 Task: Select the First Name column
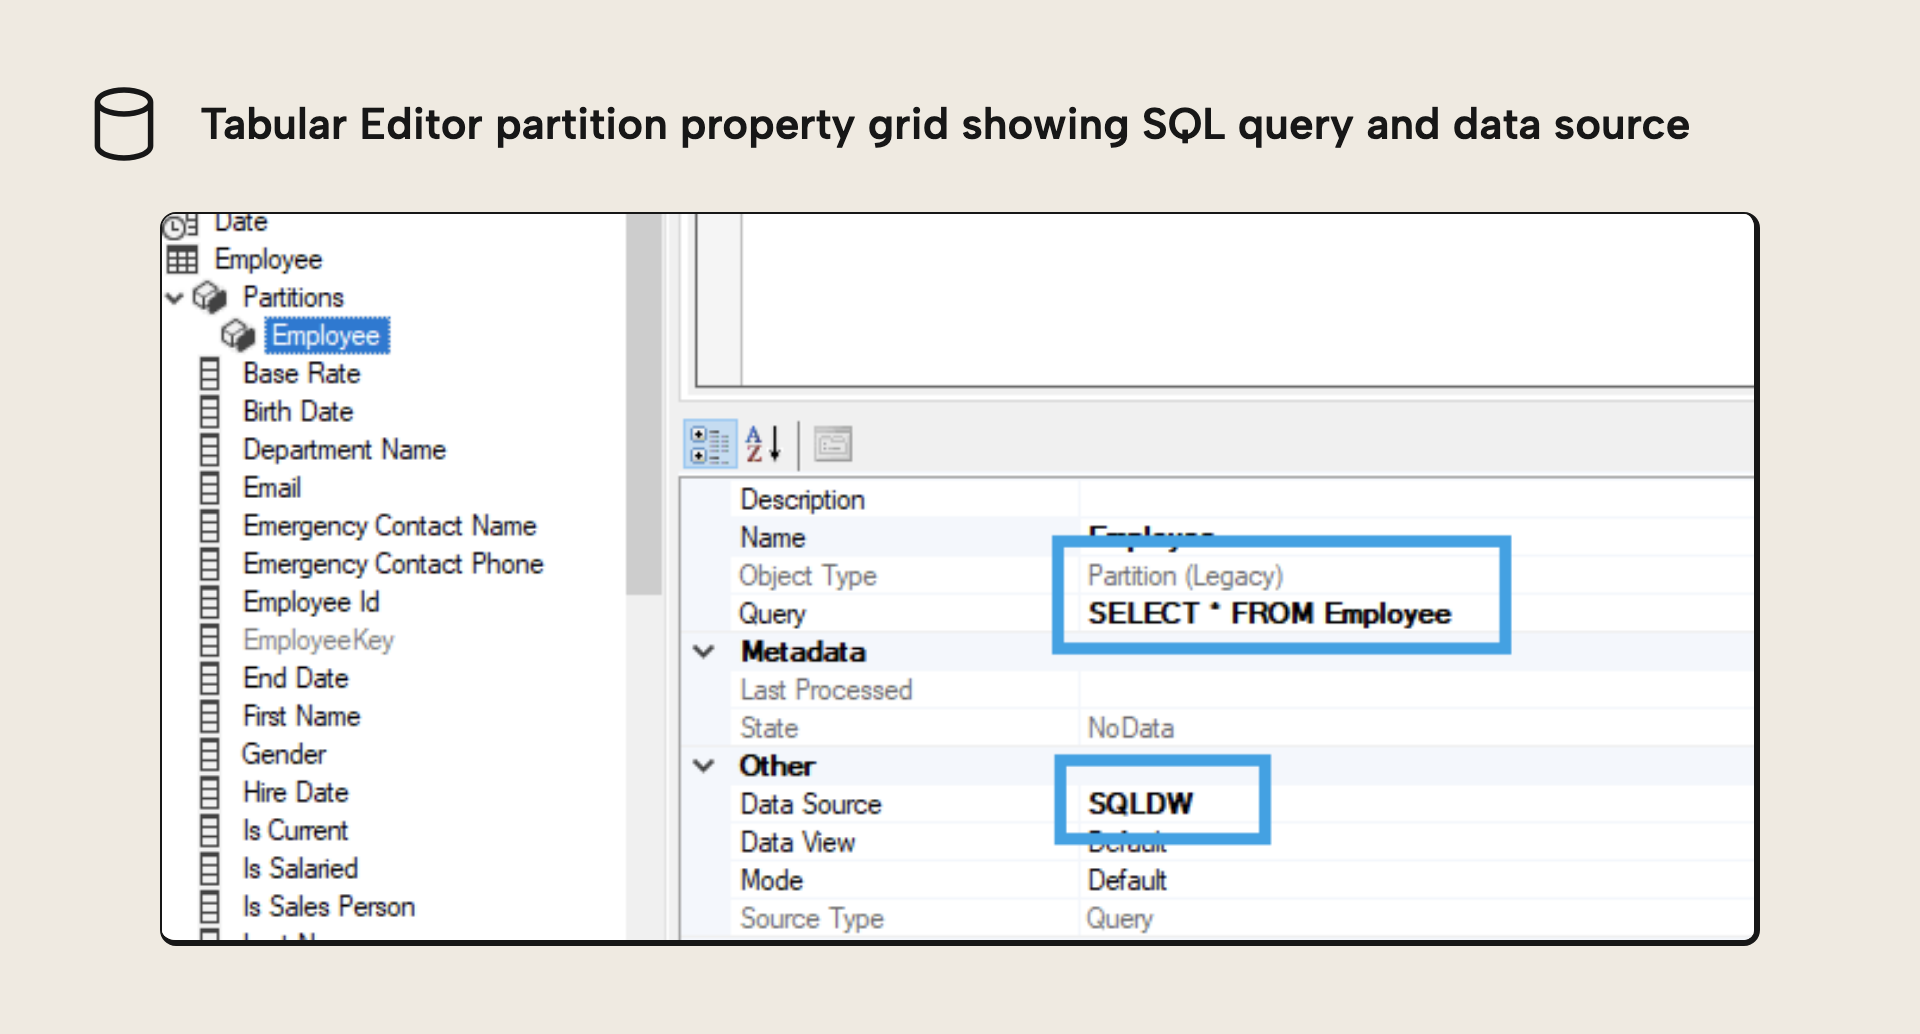click(x=301, y=716)
